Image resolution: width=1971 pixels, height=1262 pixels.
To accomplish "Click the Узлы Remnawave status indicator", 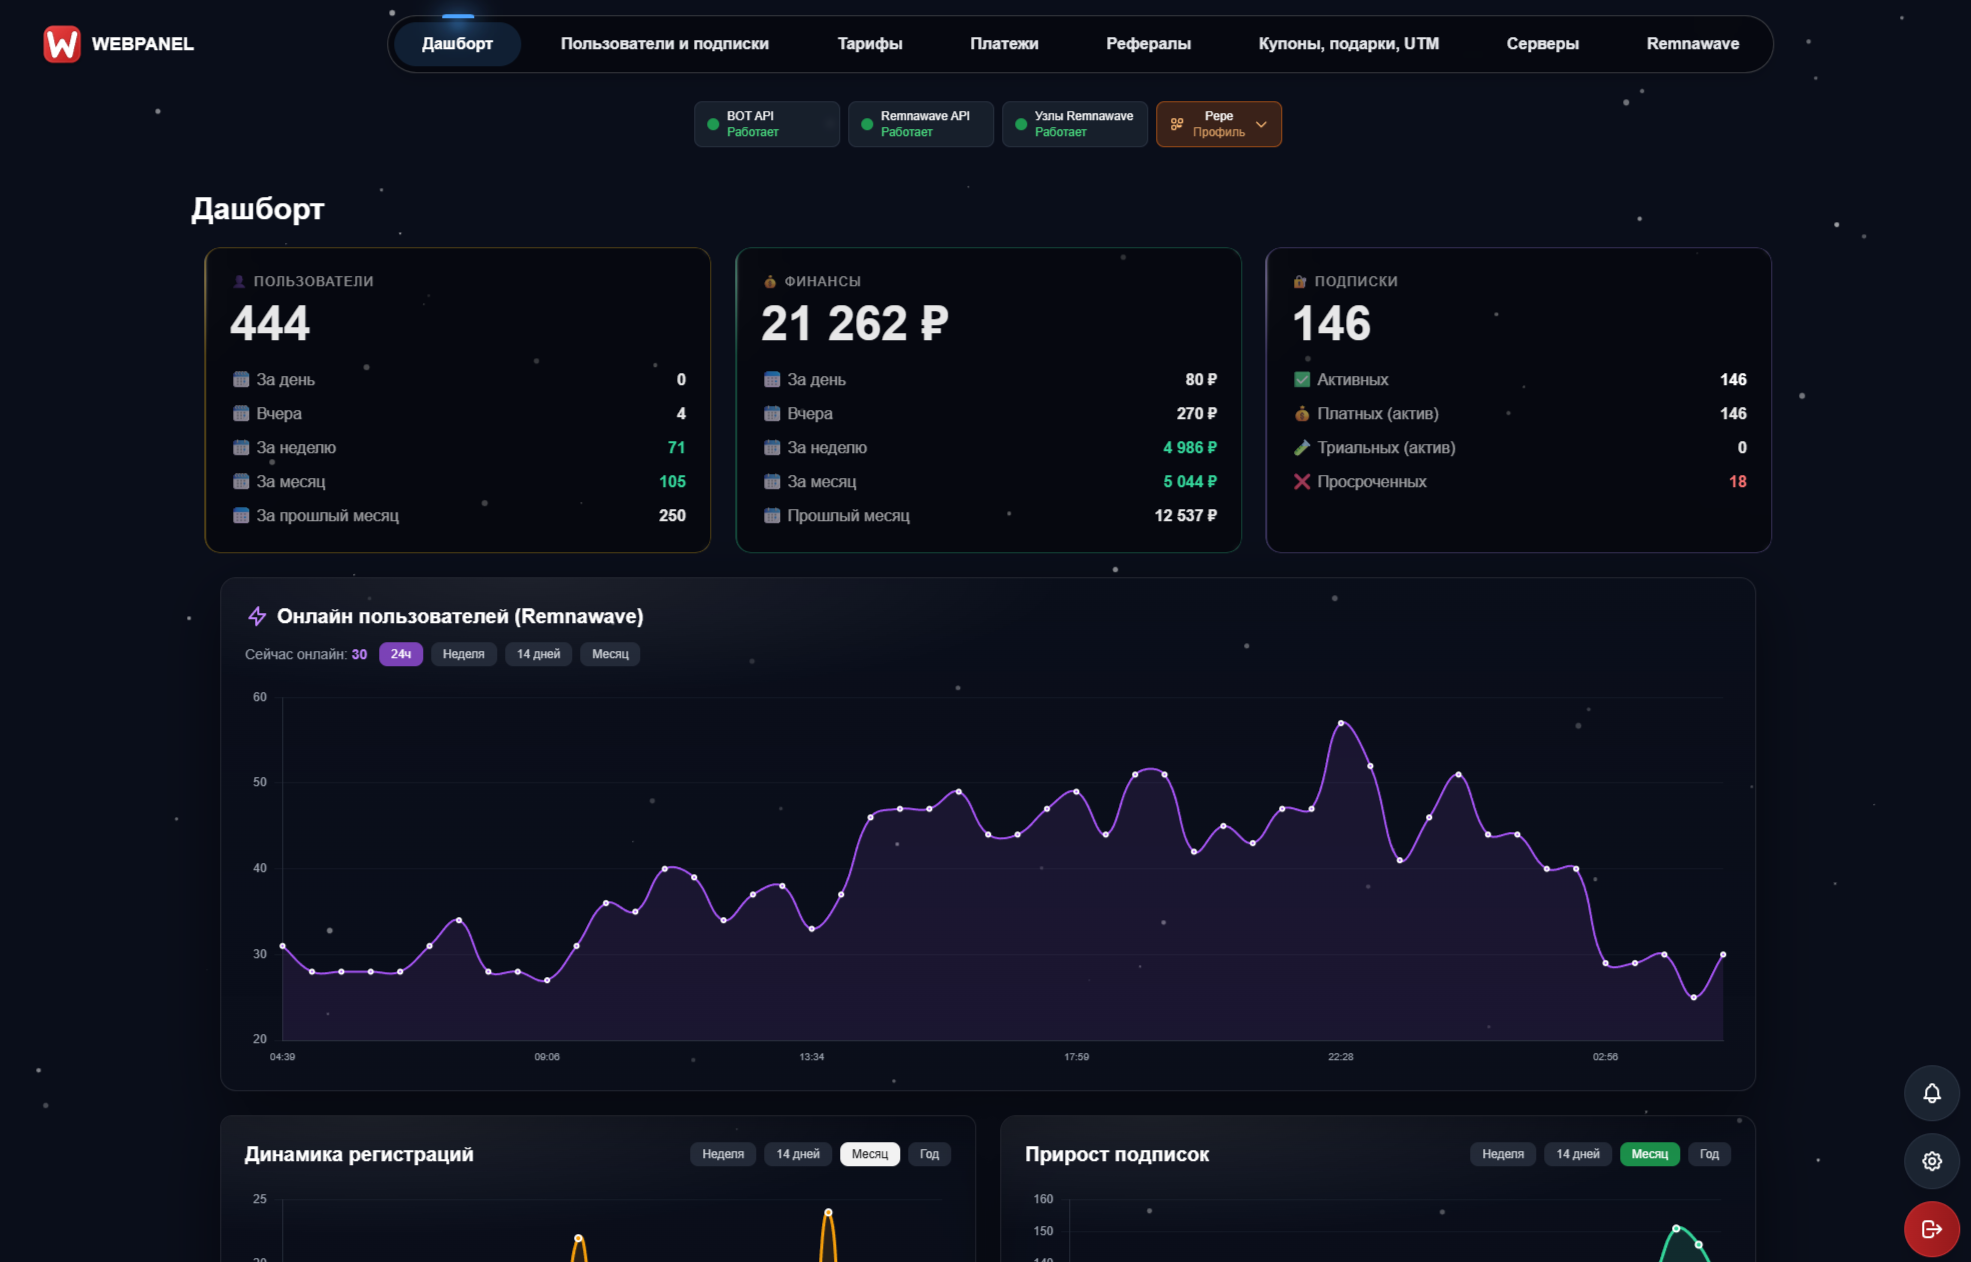I will tap(1074, 123).
